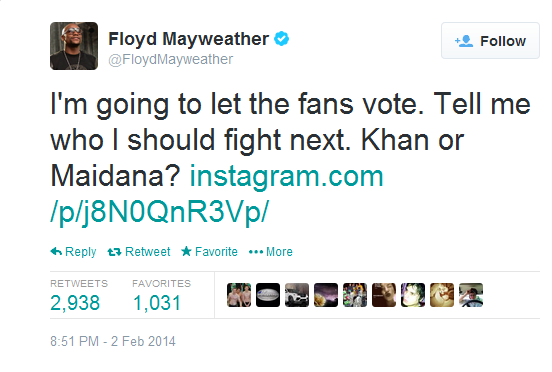View the 2,938 retweets count
This screenshot has height=372, width=552.
click(75, 303)
